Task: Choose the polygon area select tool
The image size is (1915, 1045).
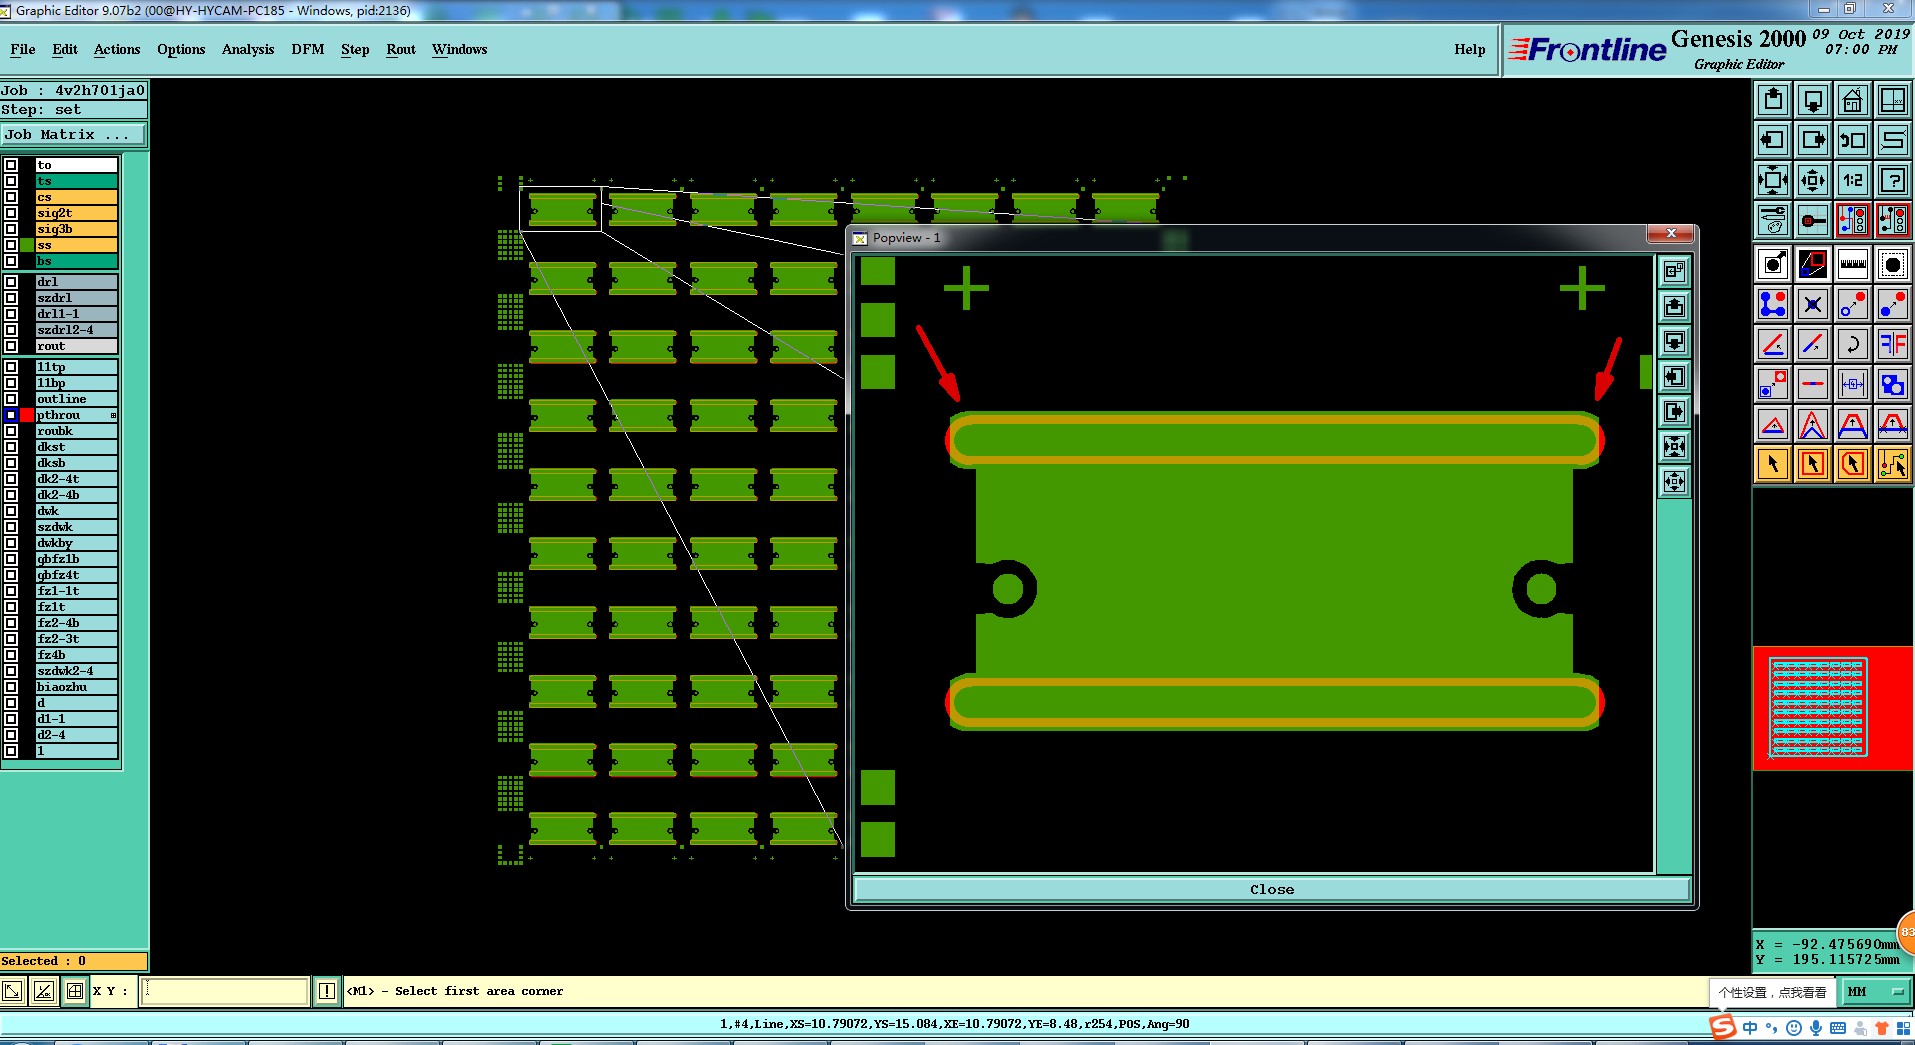Action: click(1853, 464)
